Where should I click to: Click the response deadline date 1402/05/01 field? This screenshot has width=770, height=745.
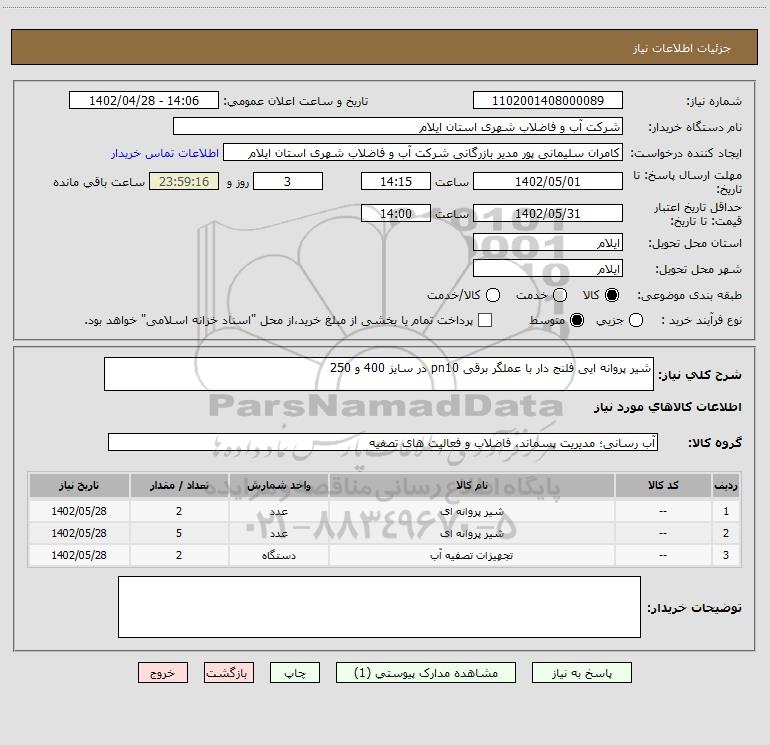(548, 181)
